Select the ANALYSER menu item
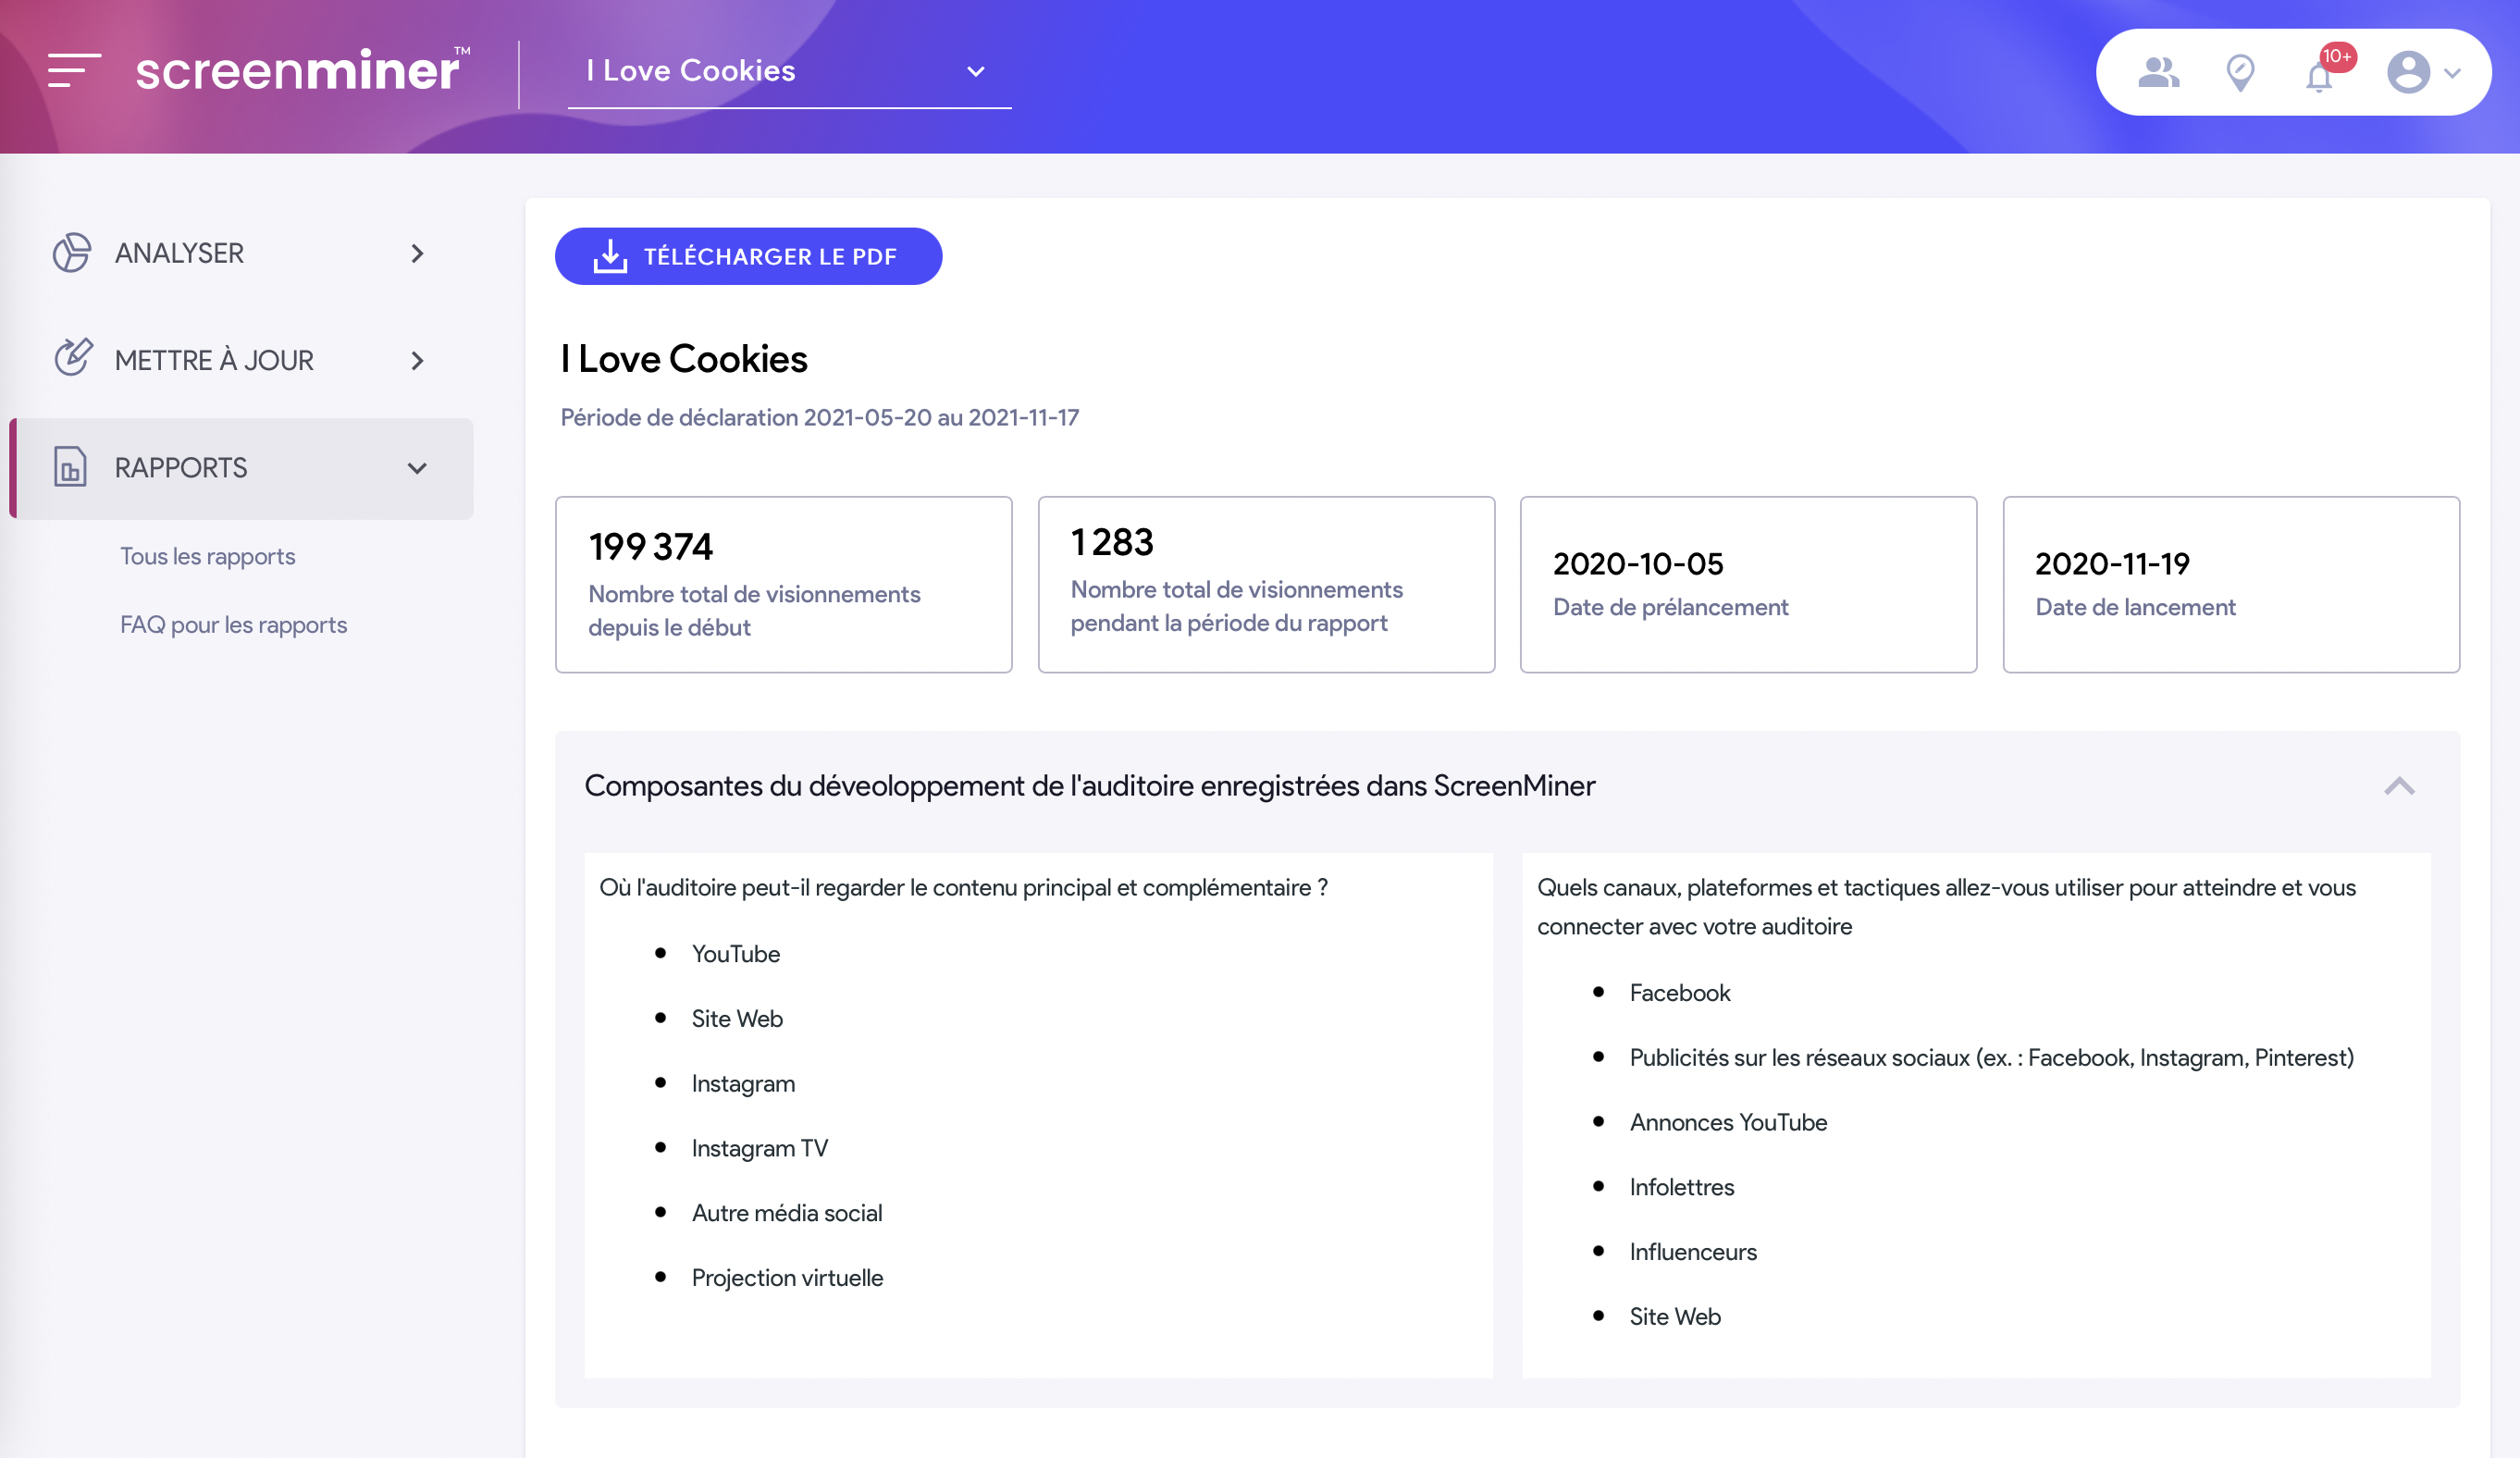This screenshot has width=2520, height=1458. point(241,253)
